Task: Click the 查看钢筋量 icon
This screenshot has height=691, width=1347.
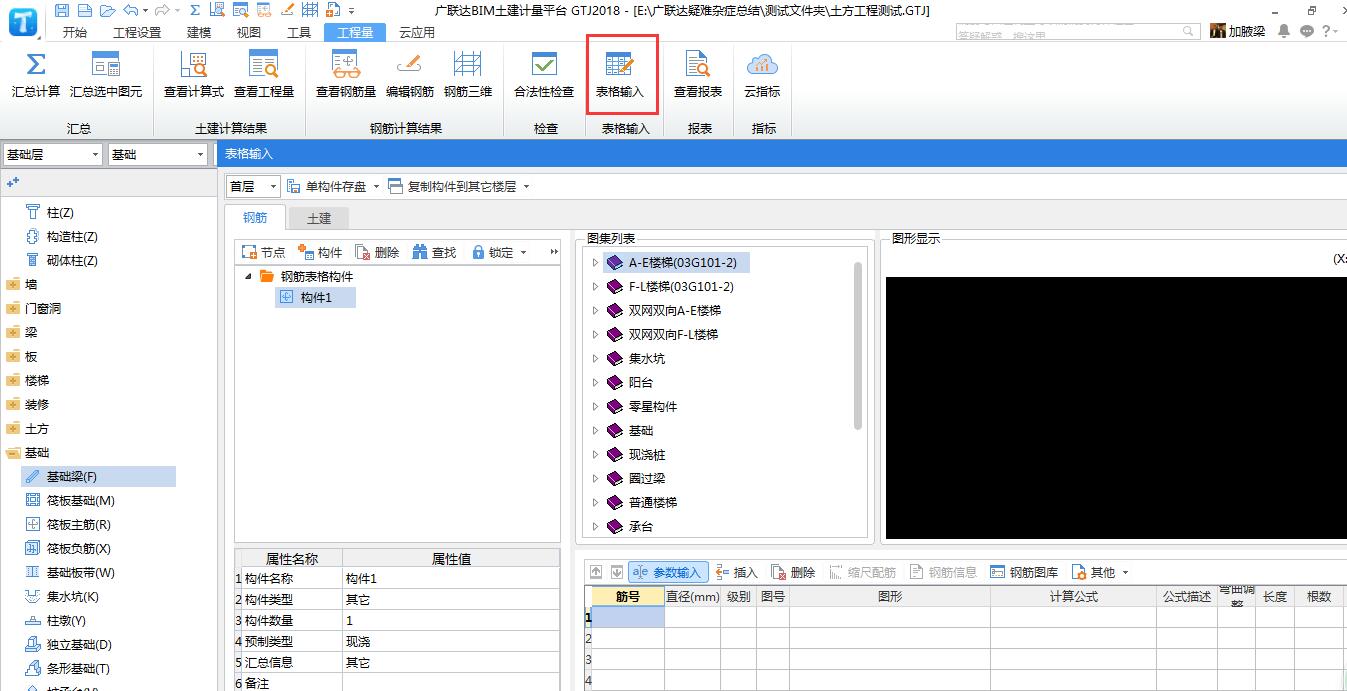Action: click(346, 75)
